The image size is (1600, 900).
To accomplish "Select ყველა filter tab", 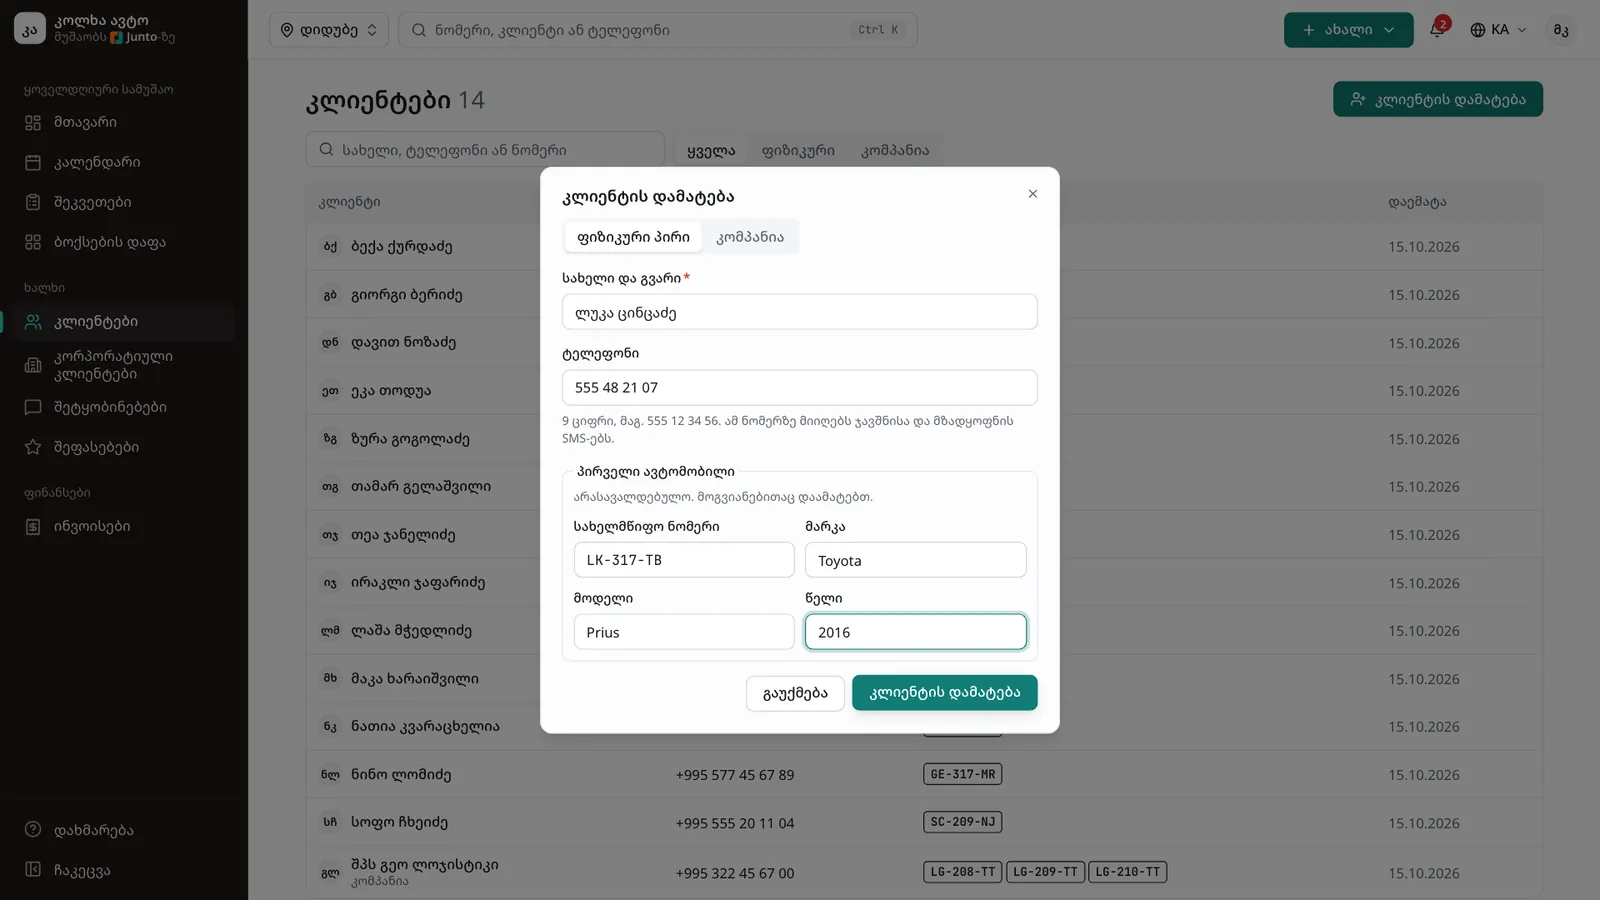I will [x=711, y=150].
